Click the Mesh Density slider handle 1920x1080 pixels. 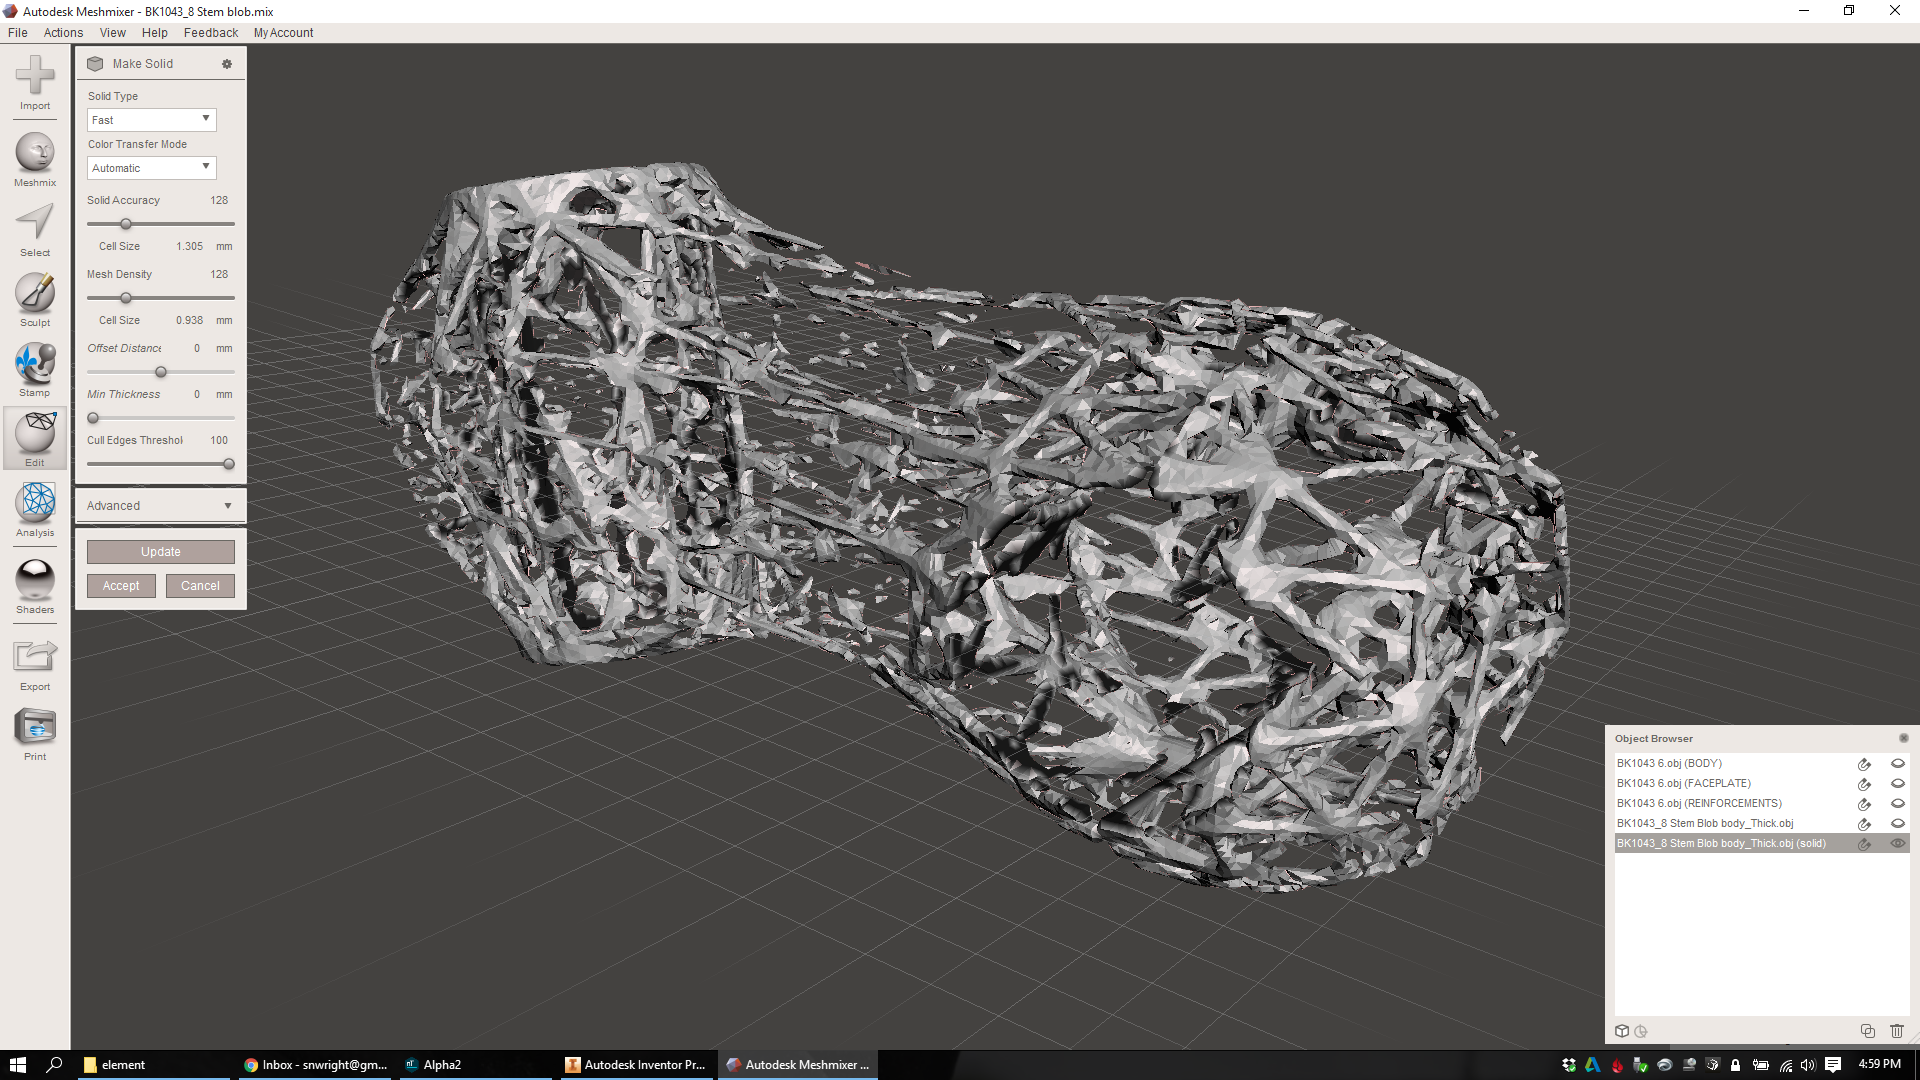click(126, 298)
